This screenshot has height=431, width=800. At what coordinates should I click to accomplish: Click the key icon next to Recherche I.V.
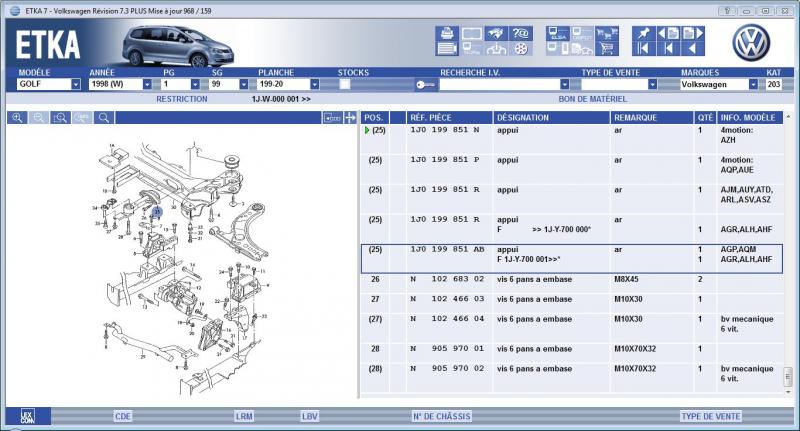coord(425,85)
